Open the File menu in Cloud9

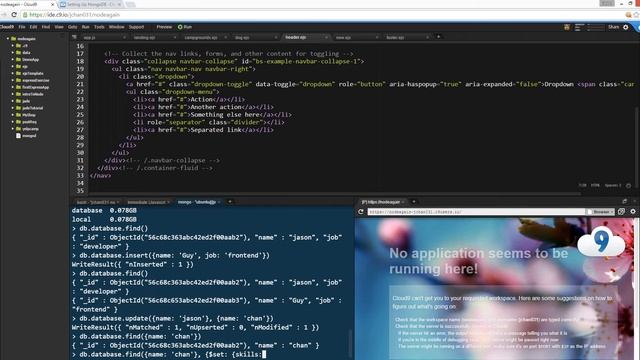click(x=22, y=27)
